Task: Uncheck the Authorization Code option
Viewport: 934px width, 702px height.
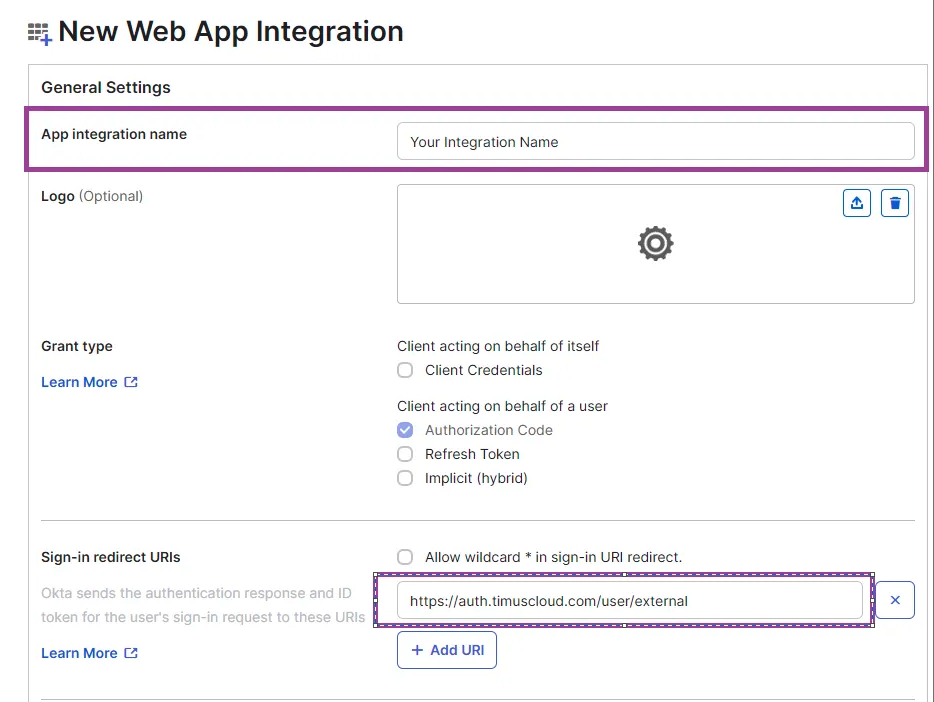Action: coord(405,430)
